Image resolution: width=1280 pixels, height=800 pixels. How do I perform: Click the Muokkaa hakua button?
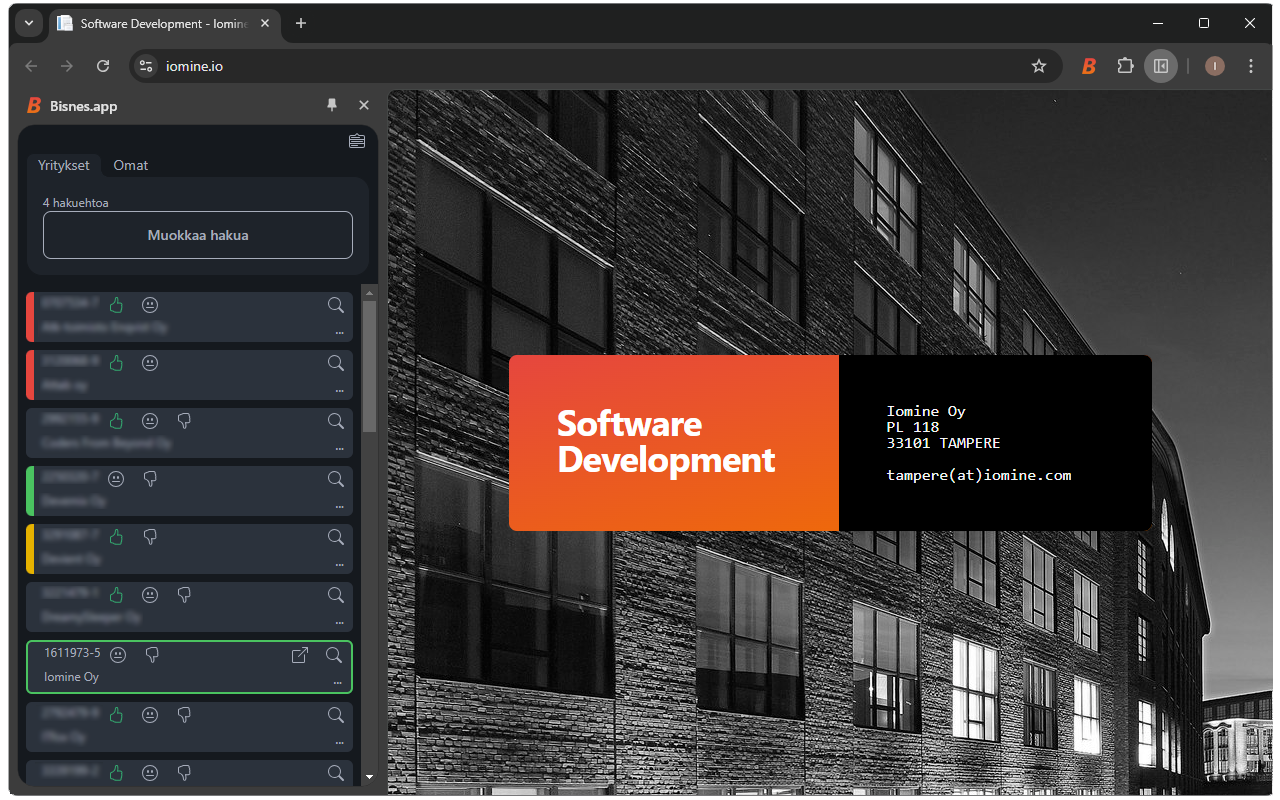(198, 235)
